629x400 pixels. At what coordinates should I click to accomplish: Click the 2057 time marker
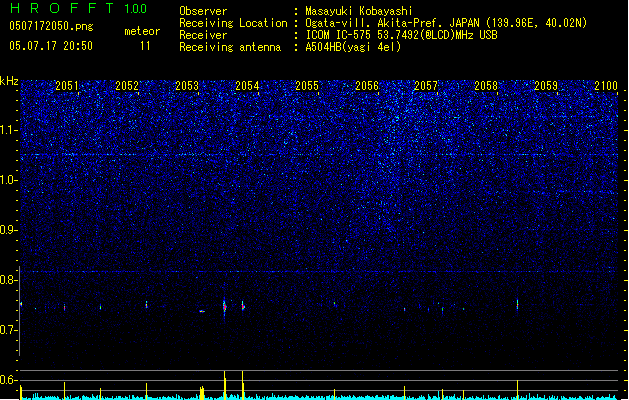[426, 86]
